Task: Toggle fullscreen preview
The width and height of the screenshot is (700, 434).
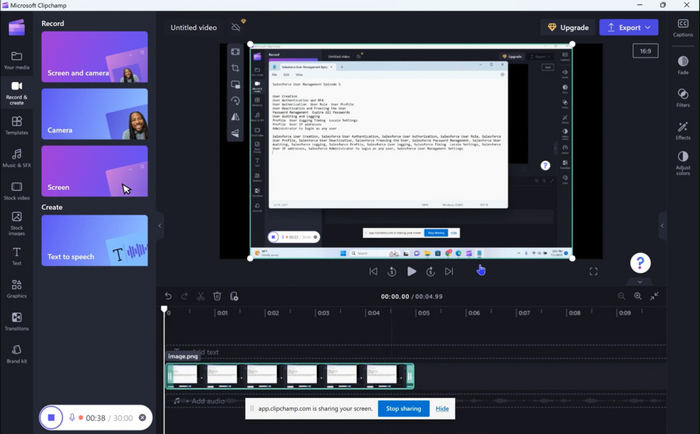Action: pyautogui.click(x=593, y=271)
